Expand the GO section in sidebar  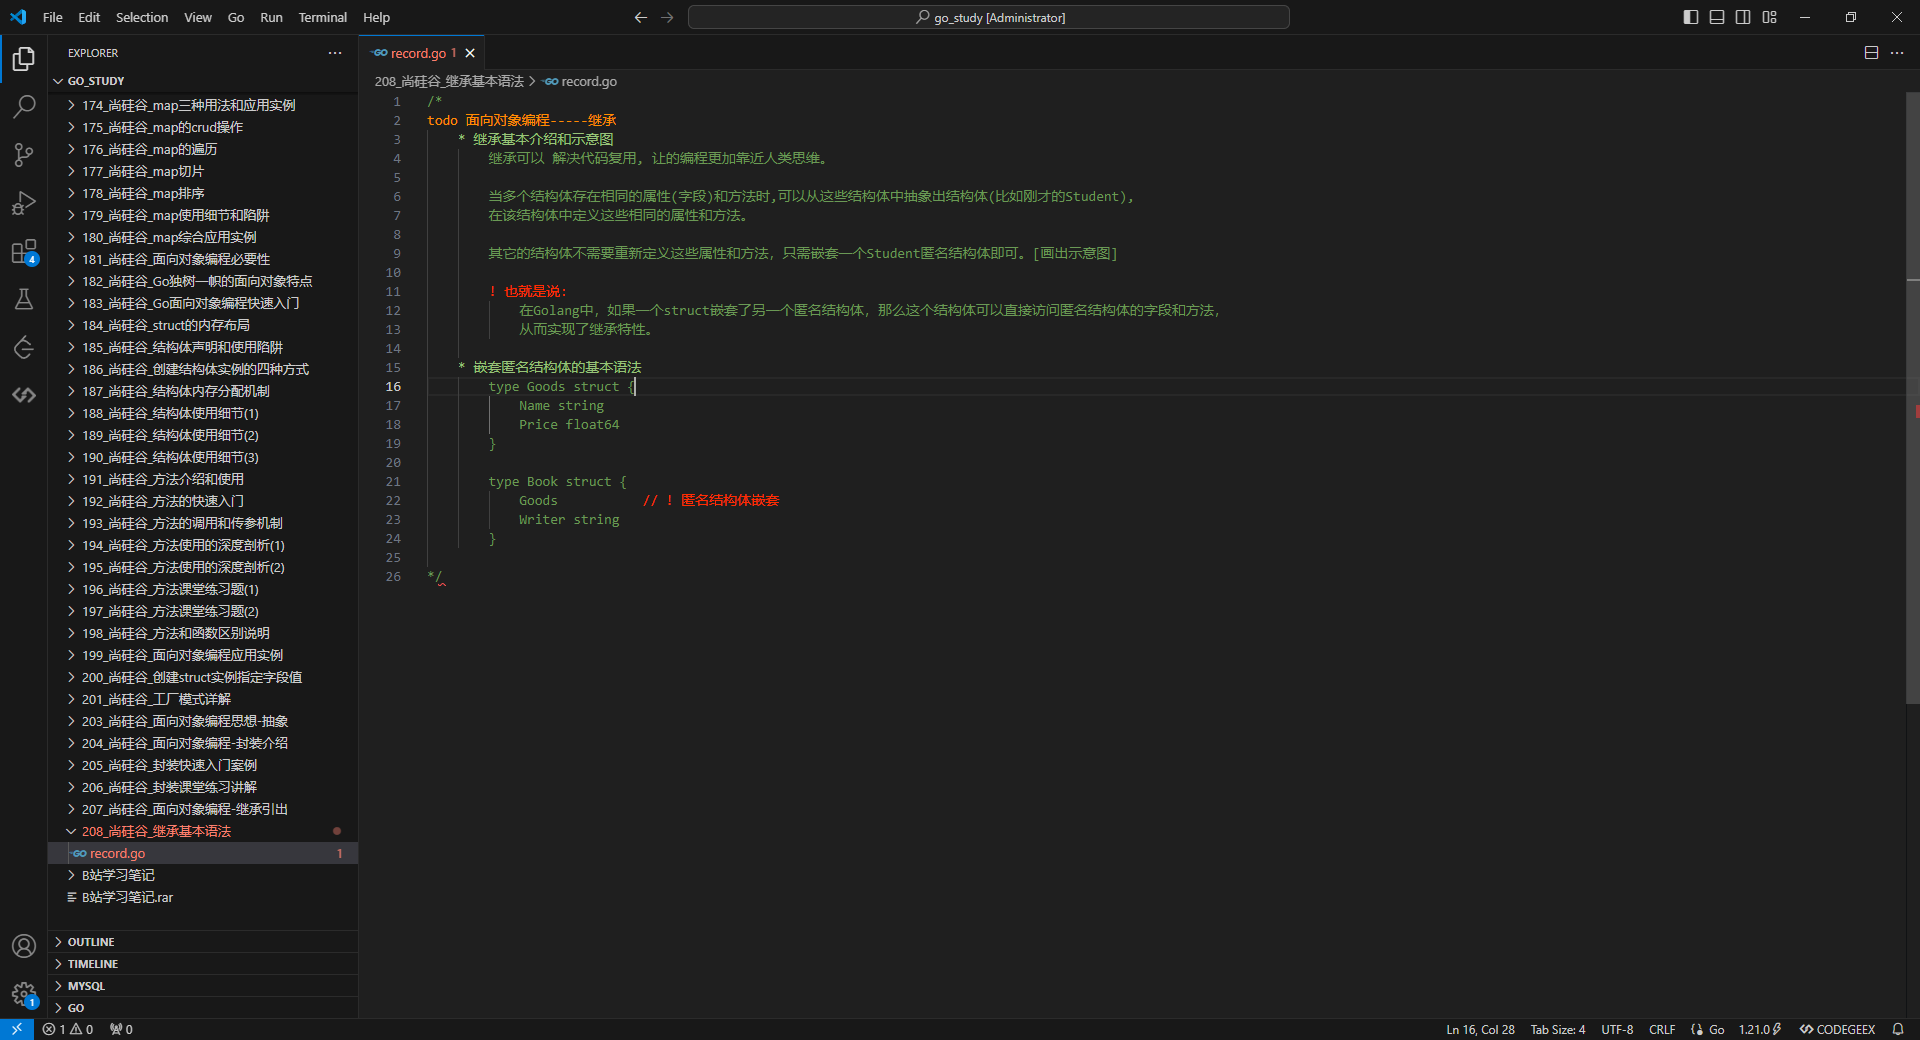point(203,1008)
